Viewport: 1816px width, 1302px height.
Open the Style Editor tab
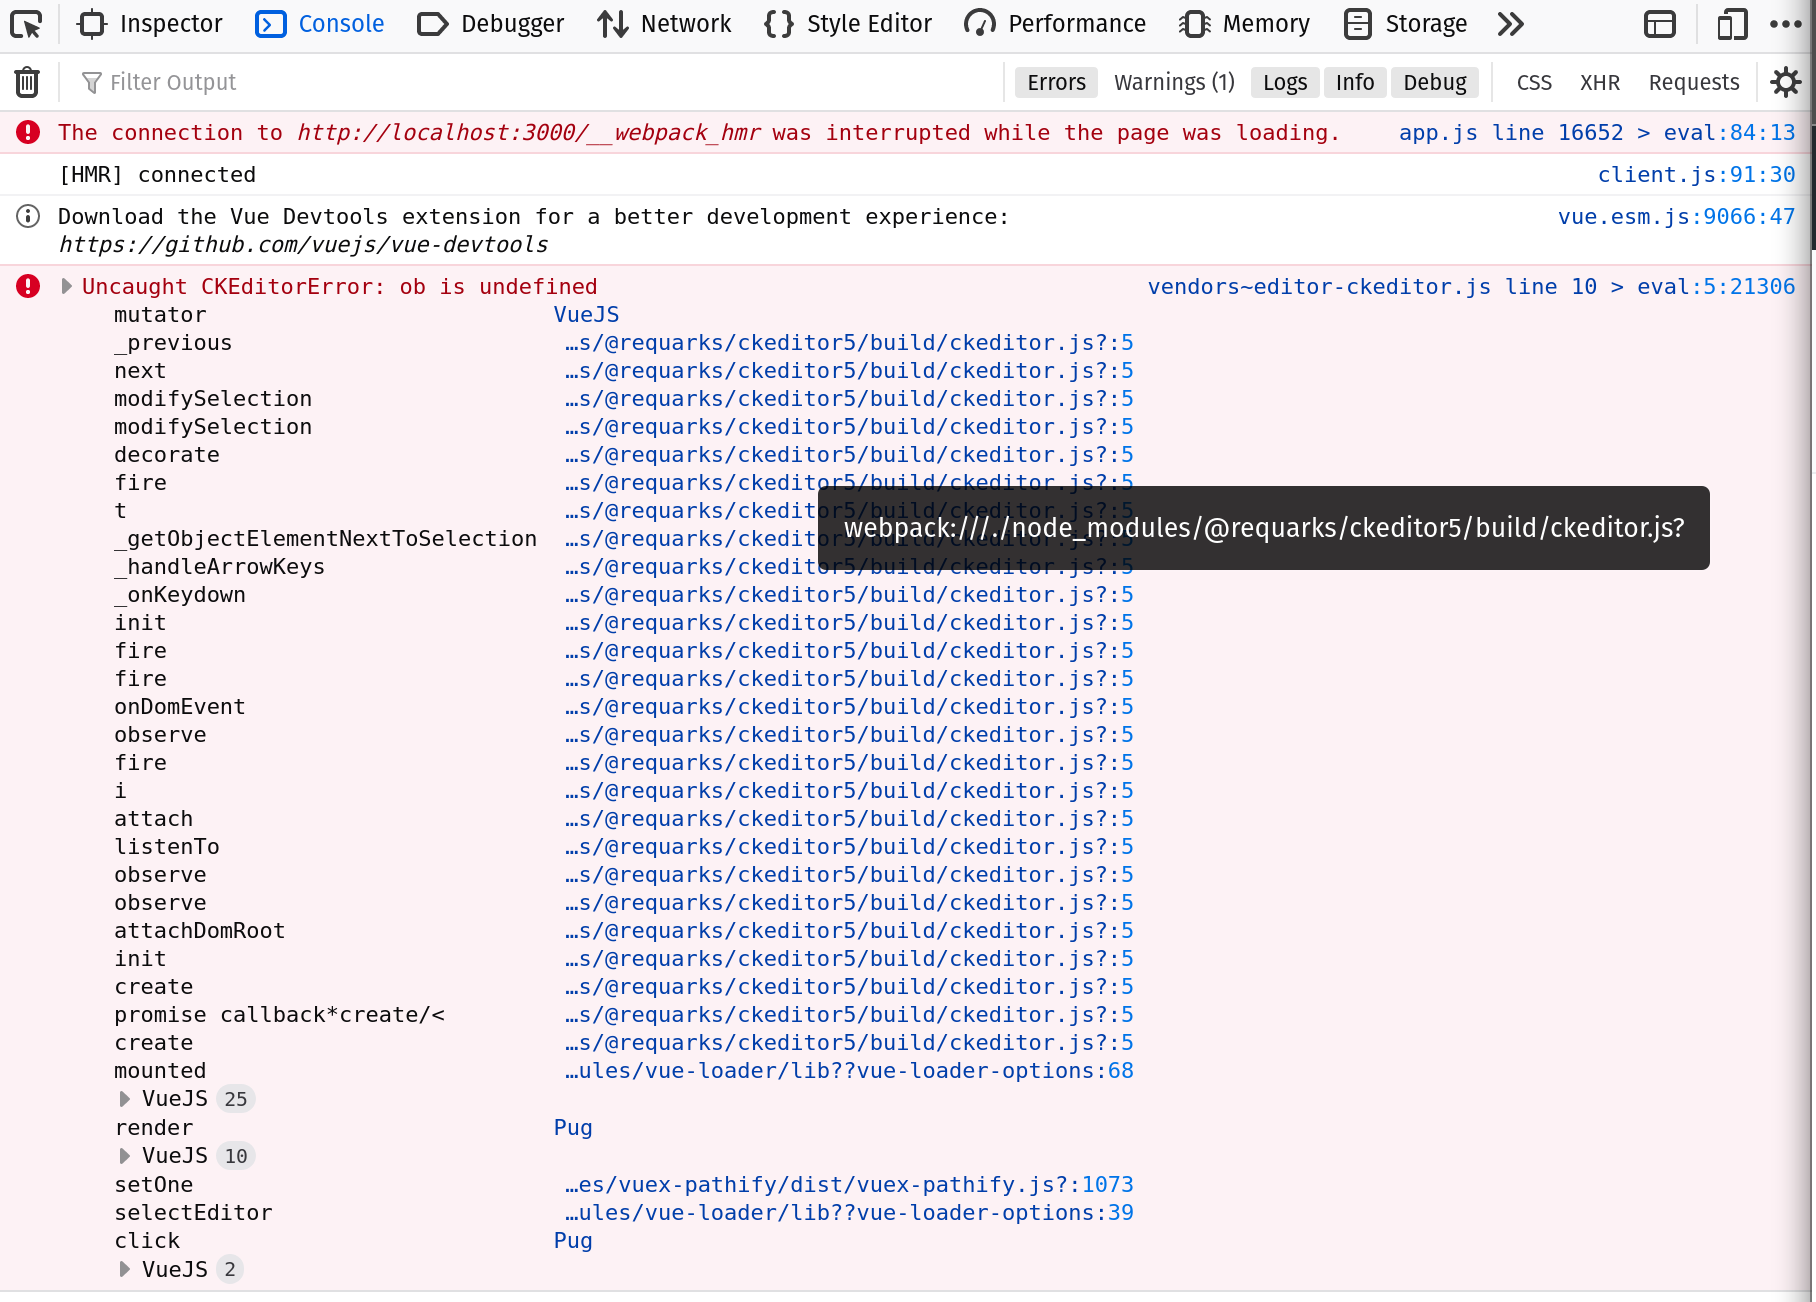(848, 24)
